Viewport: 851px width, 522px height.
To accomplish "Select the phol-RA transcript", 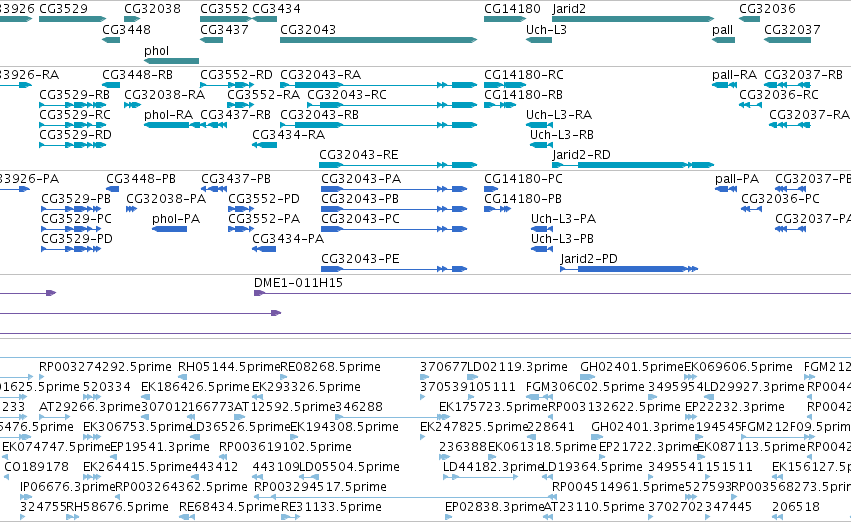I will click(168, 114).
